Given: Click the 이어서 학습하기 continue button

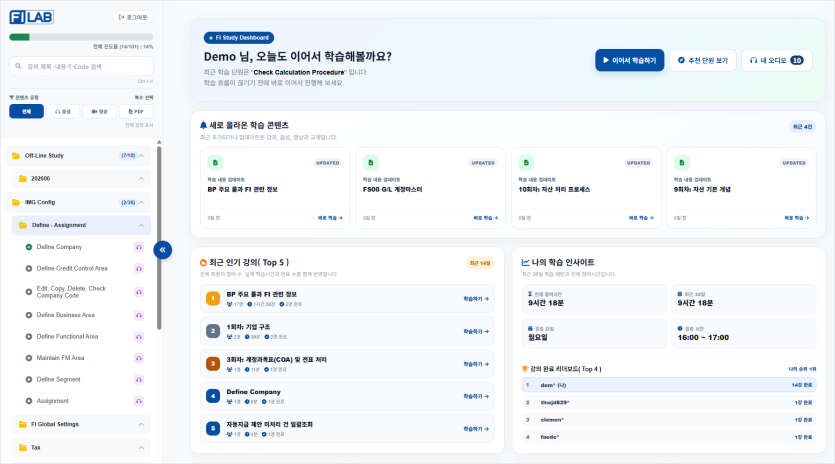Looking at the screenshot, I should tap(629, 60).
